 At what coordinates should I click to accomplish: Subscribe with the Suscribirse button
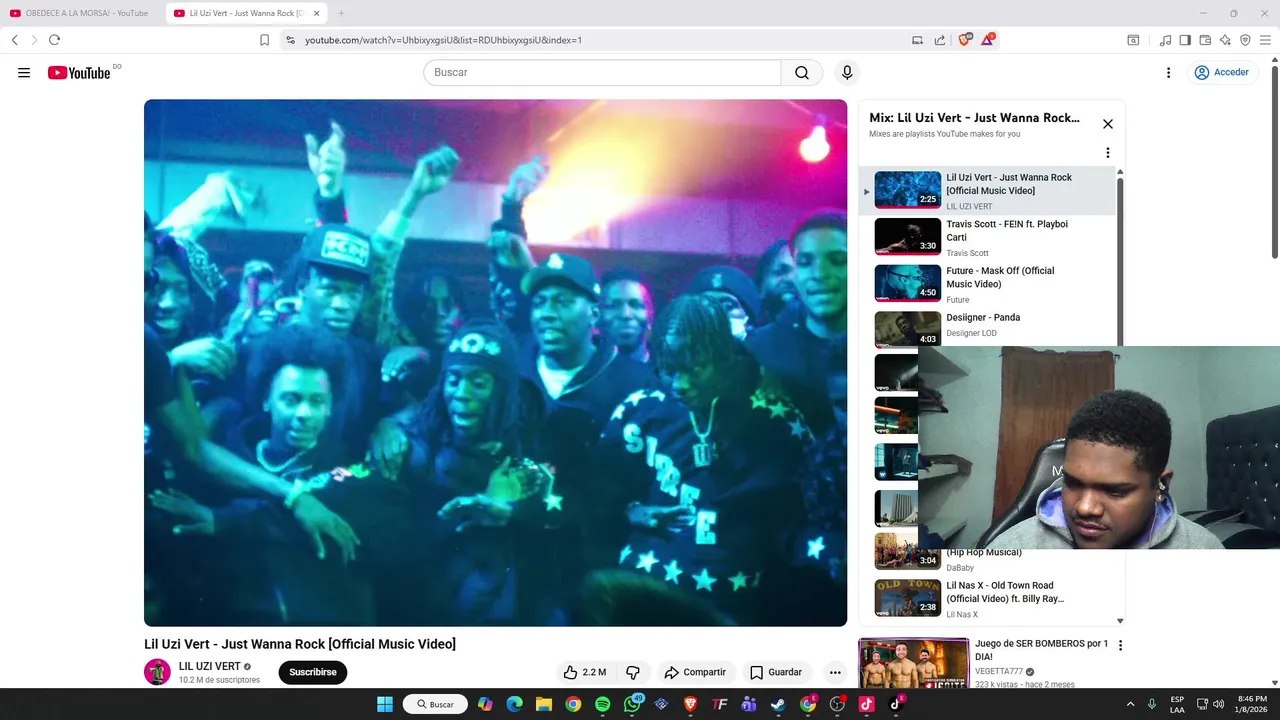click(313, 672)
